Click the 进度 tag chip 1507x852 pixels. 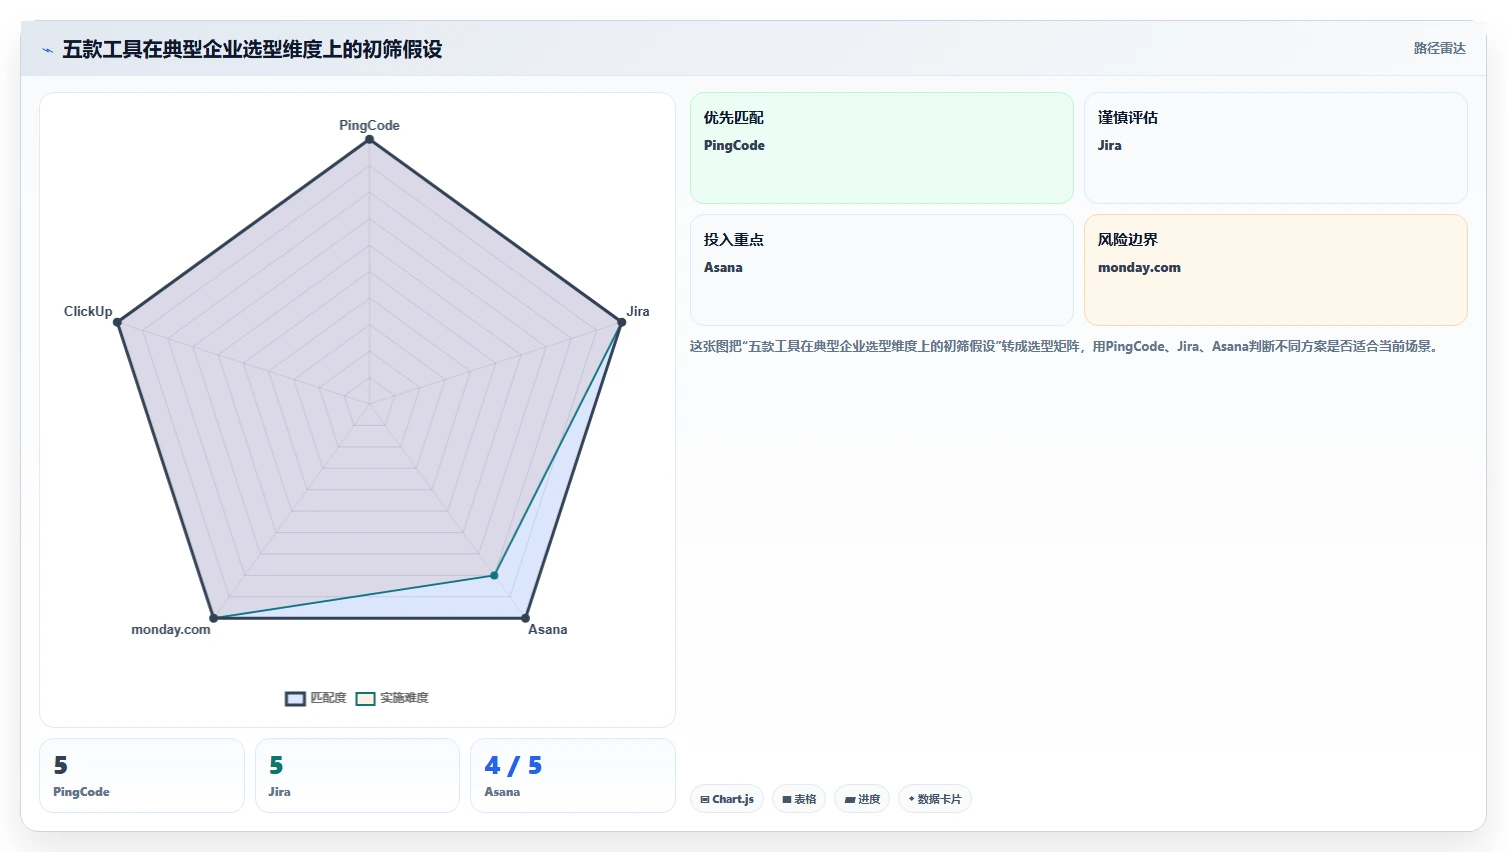(862, 799)
